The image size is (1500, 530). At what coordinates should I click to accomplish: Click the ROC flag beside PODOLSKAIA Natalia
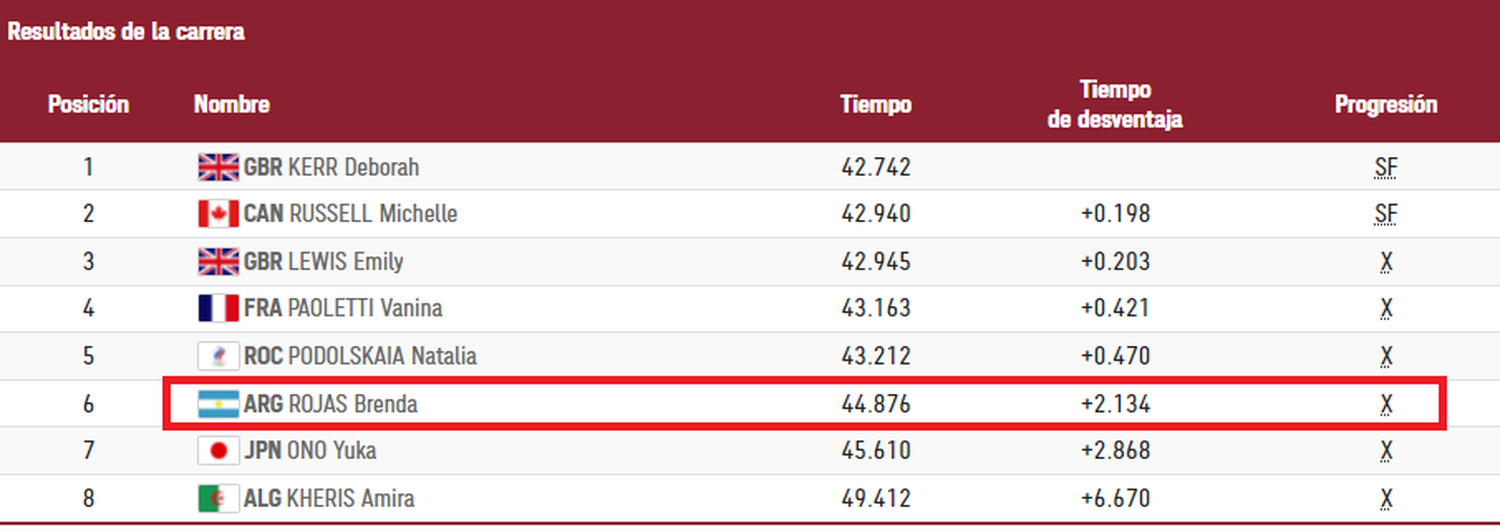218,356
